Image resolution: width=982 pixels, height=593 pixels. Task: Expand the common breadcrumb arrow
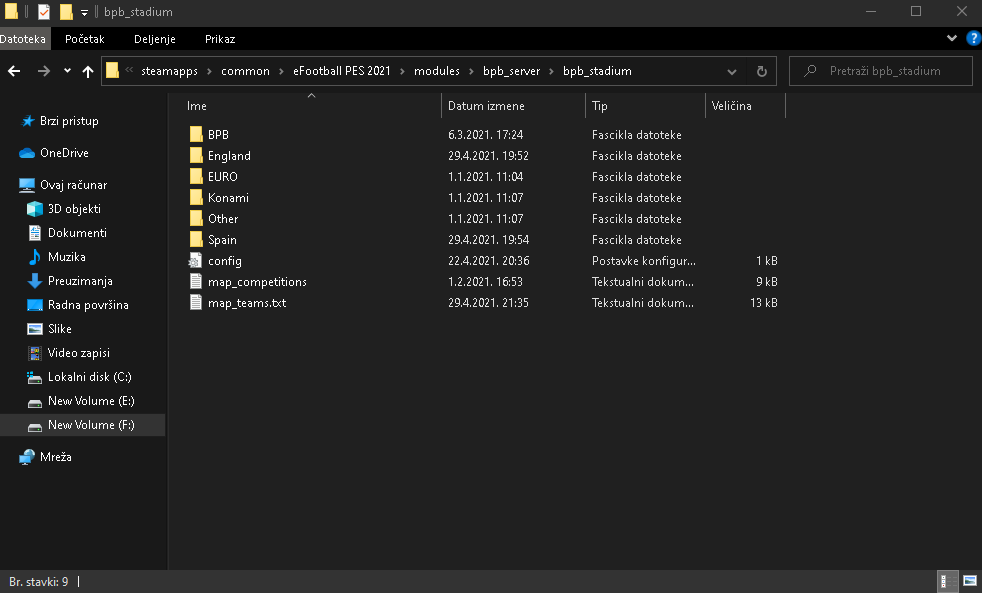click(281, 71)
